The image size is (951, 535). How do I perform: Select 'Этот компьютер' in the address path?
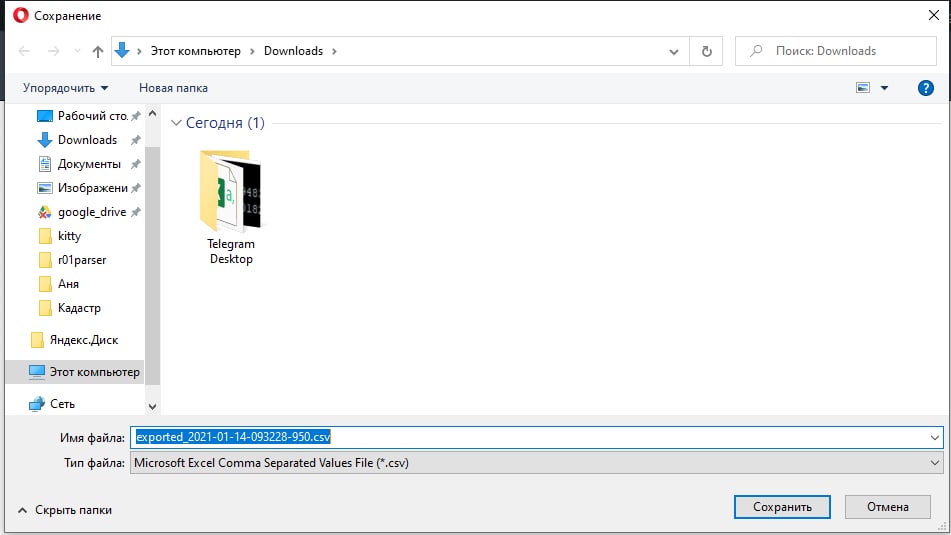[x=195, y=51]
